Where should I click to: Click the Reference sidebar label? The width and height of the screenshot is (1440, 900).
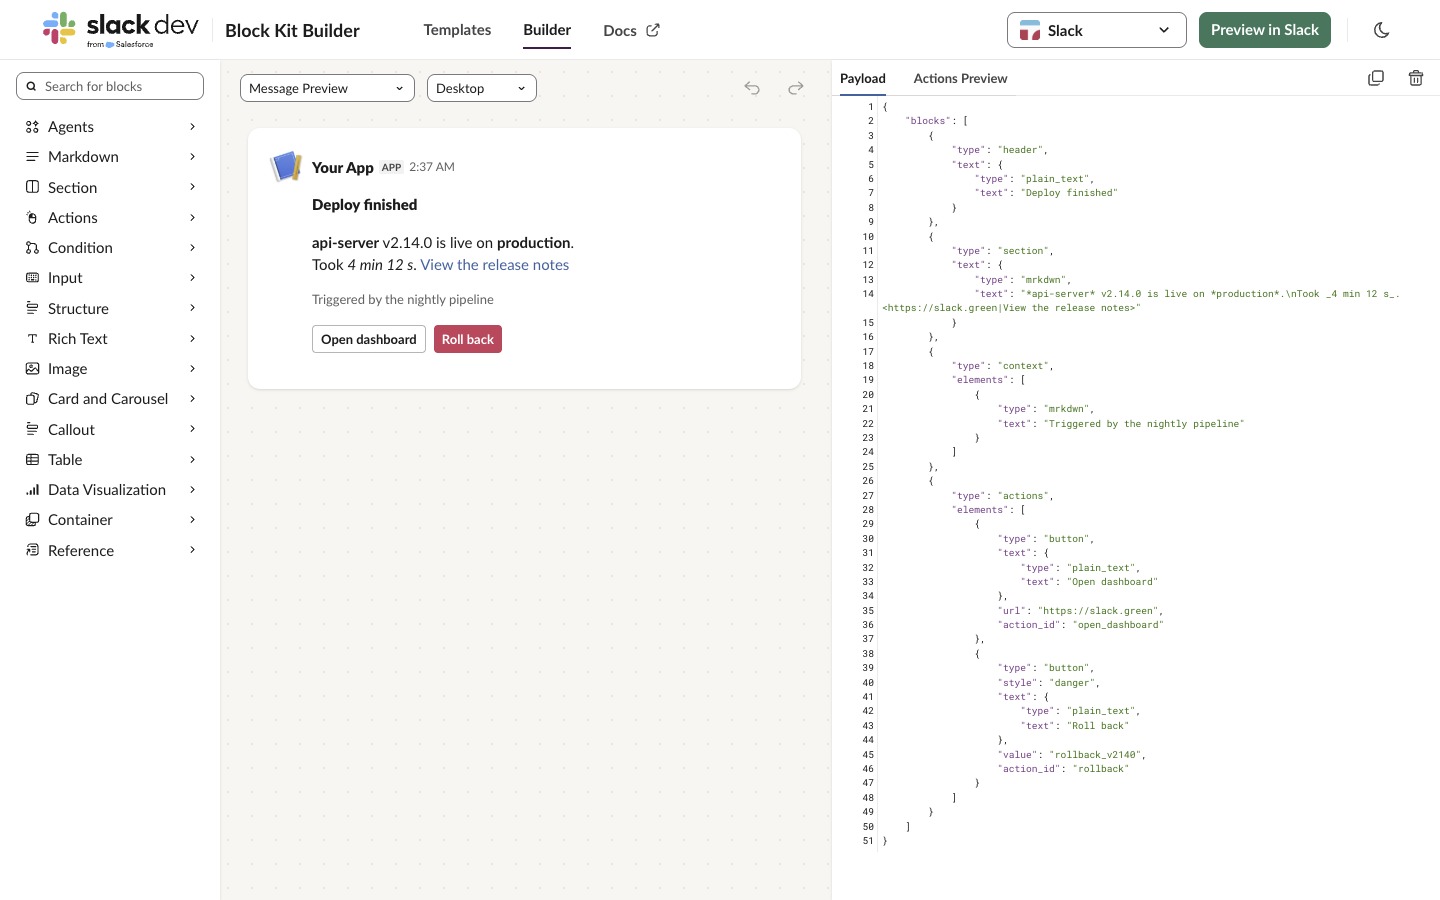pos(81,550)
